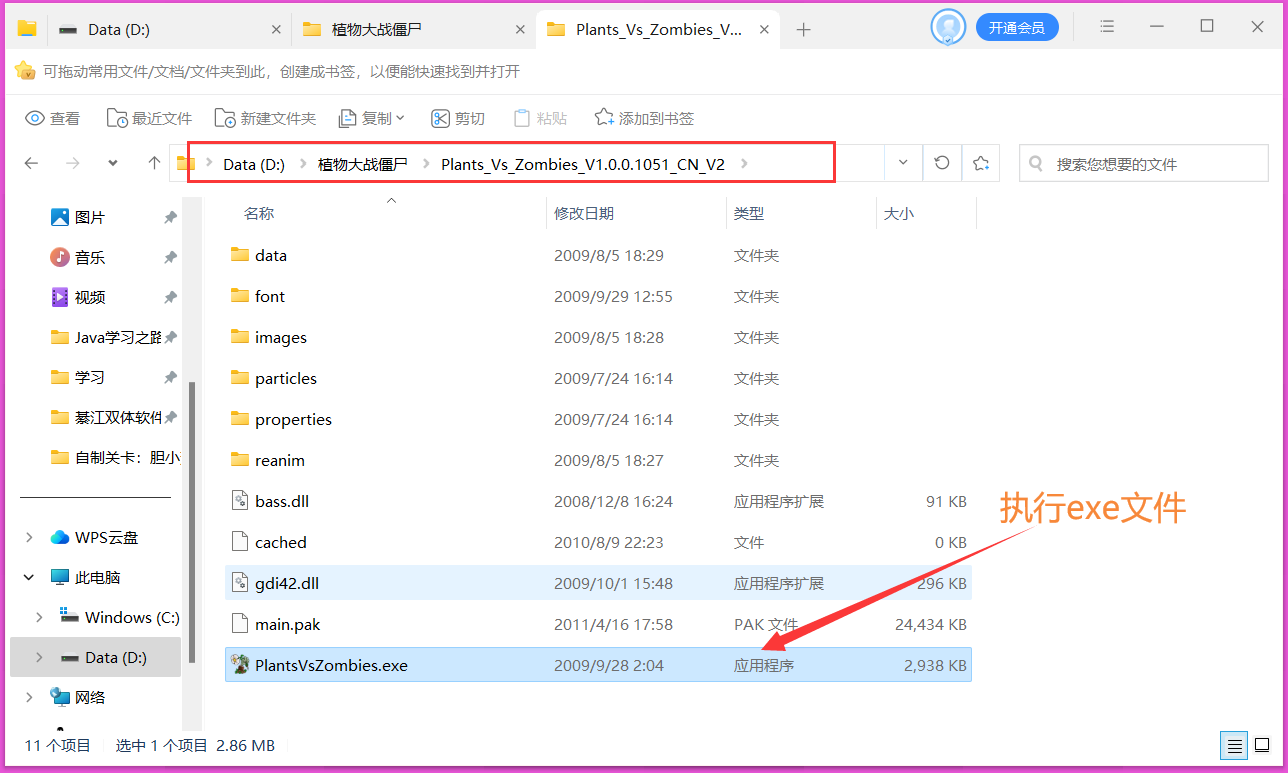
Task: Click the user avatar icon
Action: coord(947,27)
